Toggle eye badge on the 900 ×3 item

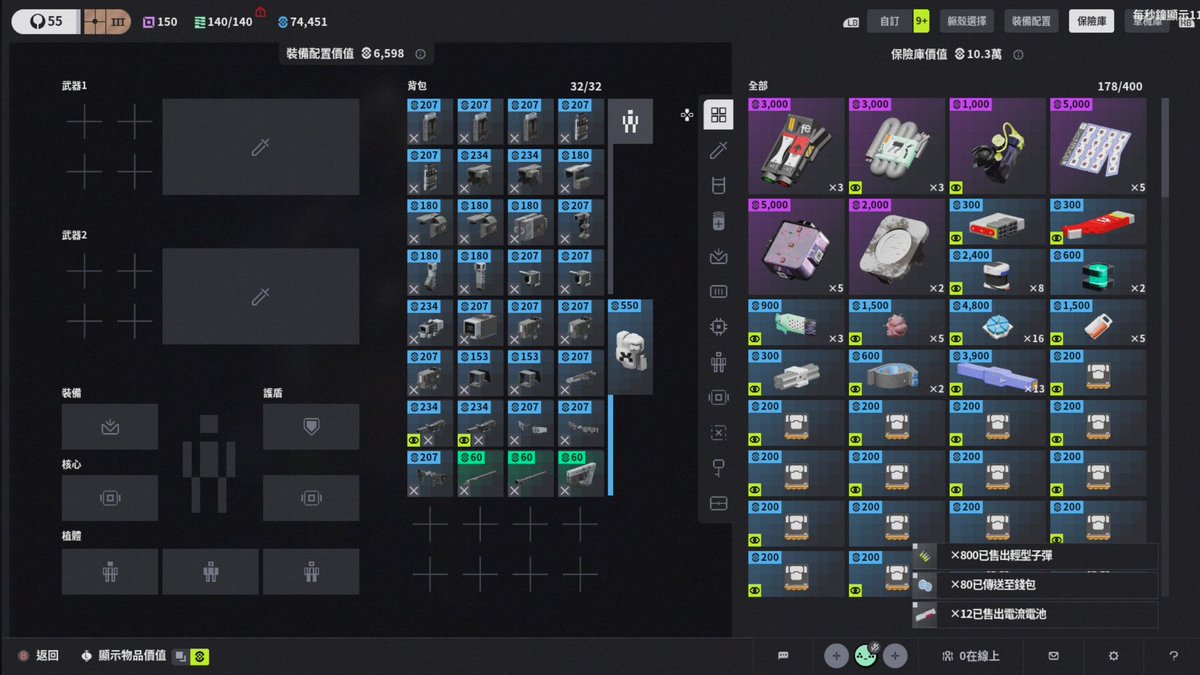pos(755,338)
